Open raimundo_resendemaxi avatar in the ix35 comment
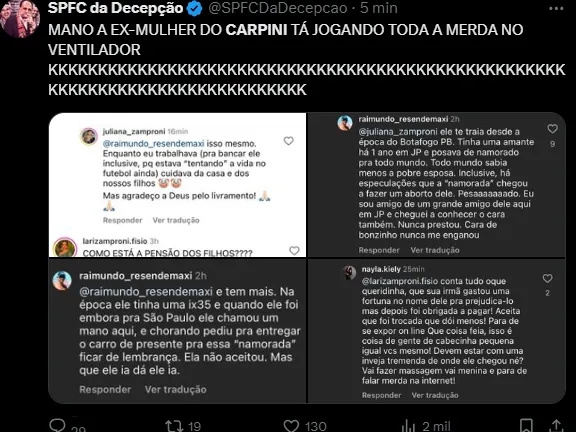The width and height of the screenshot is (576, 432). [x=62, y=281]
